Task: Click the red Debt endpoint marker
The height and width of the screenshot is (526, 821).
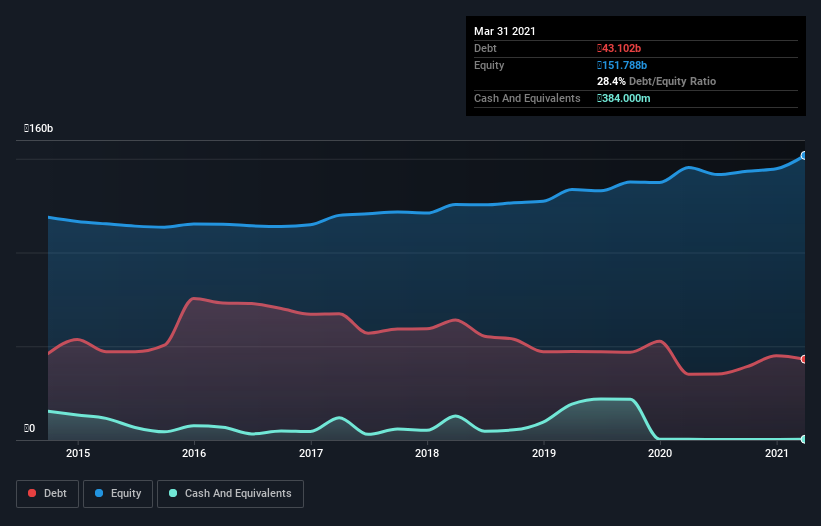Action: coord(804,359)
